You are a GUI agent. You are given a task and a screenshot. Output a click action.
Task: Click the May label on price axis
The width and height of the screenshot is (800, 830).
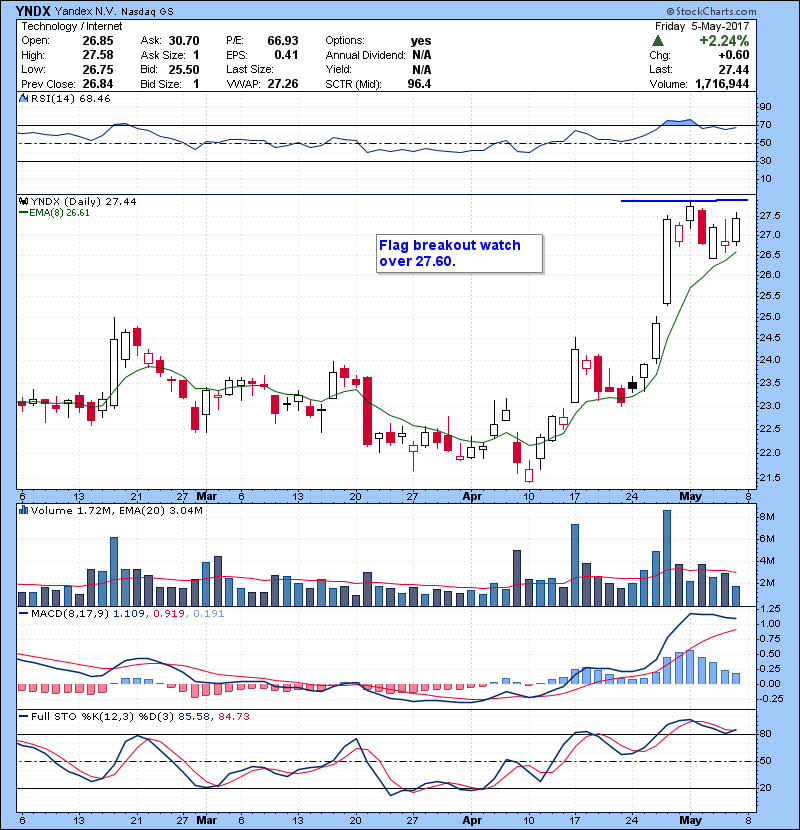[x=690, y=497]
